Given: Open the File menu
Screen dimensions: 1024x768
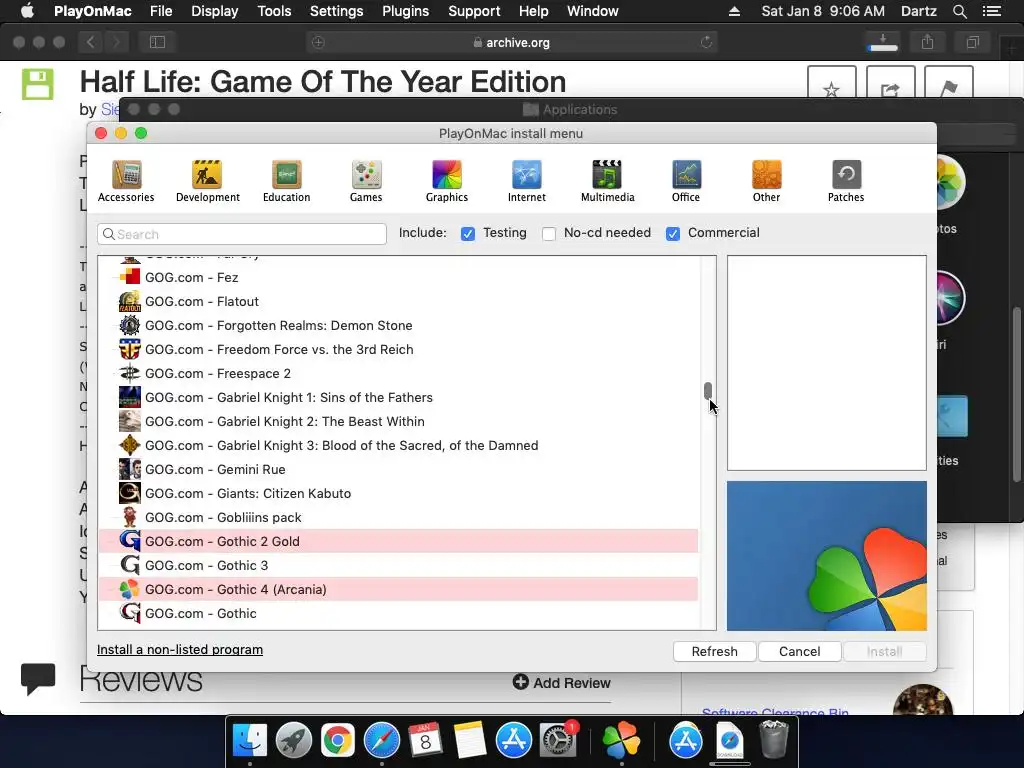Looking at the screenshot, I should [161, 11].
